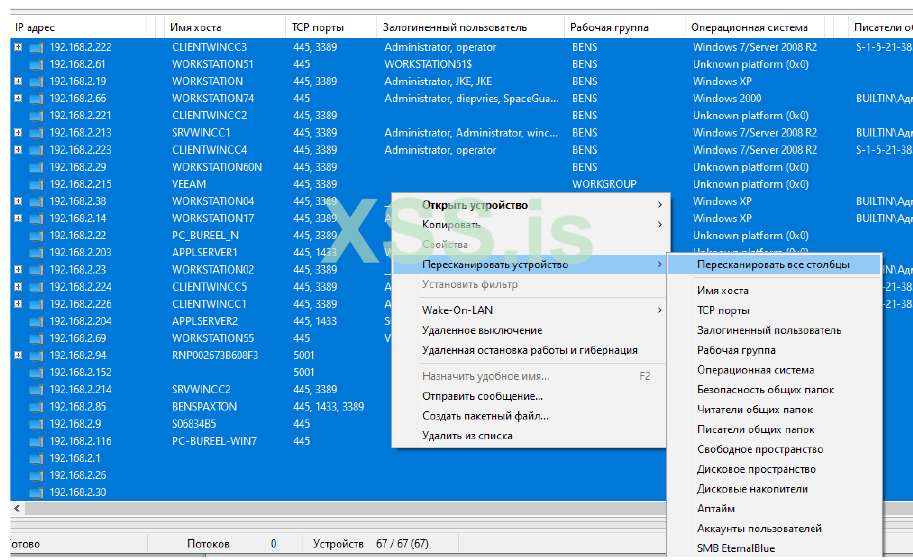
Task: Select device icon for 192.168.2.226
Action: click(x=36, y=304)
